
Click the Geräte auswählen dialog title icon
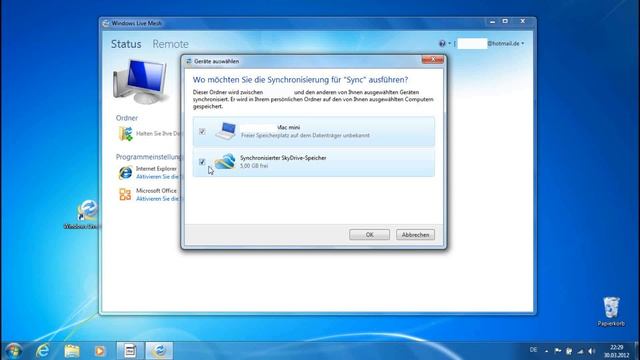click(x=189, y=61)
